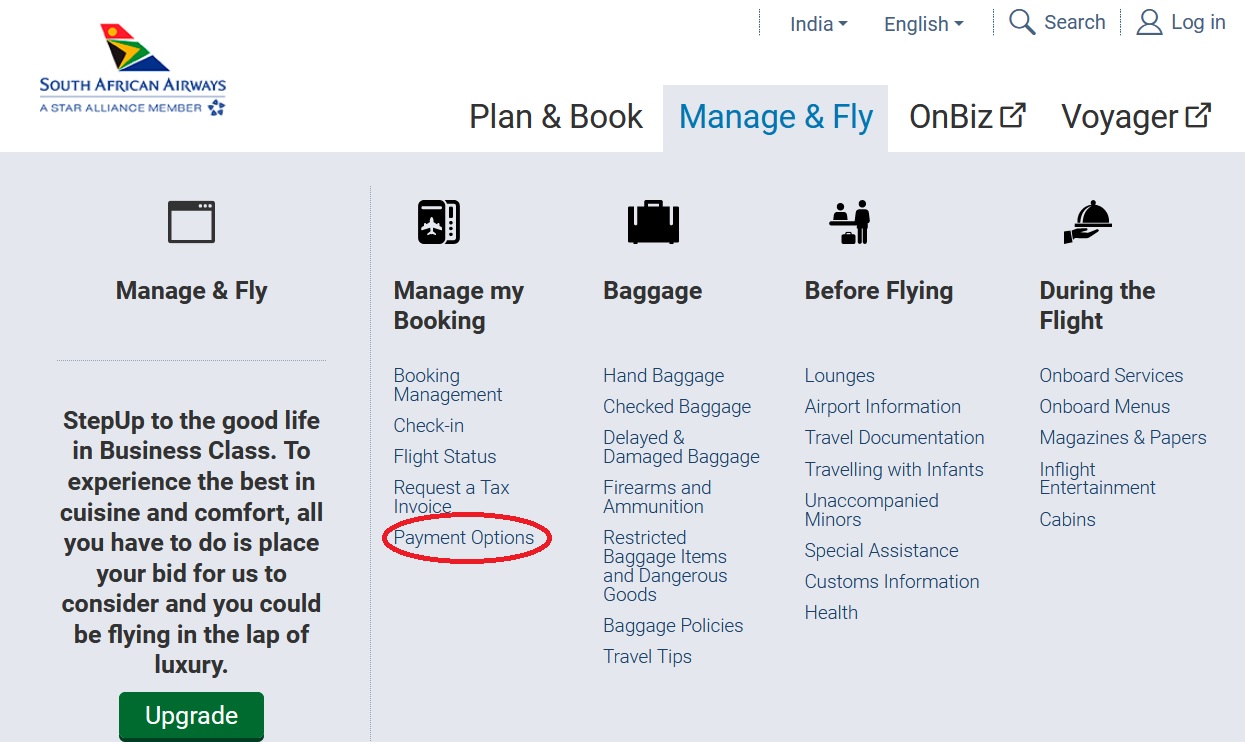
Task: Open the Payment Options link
Action: point(464,538)
